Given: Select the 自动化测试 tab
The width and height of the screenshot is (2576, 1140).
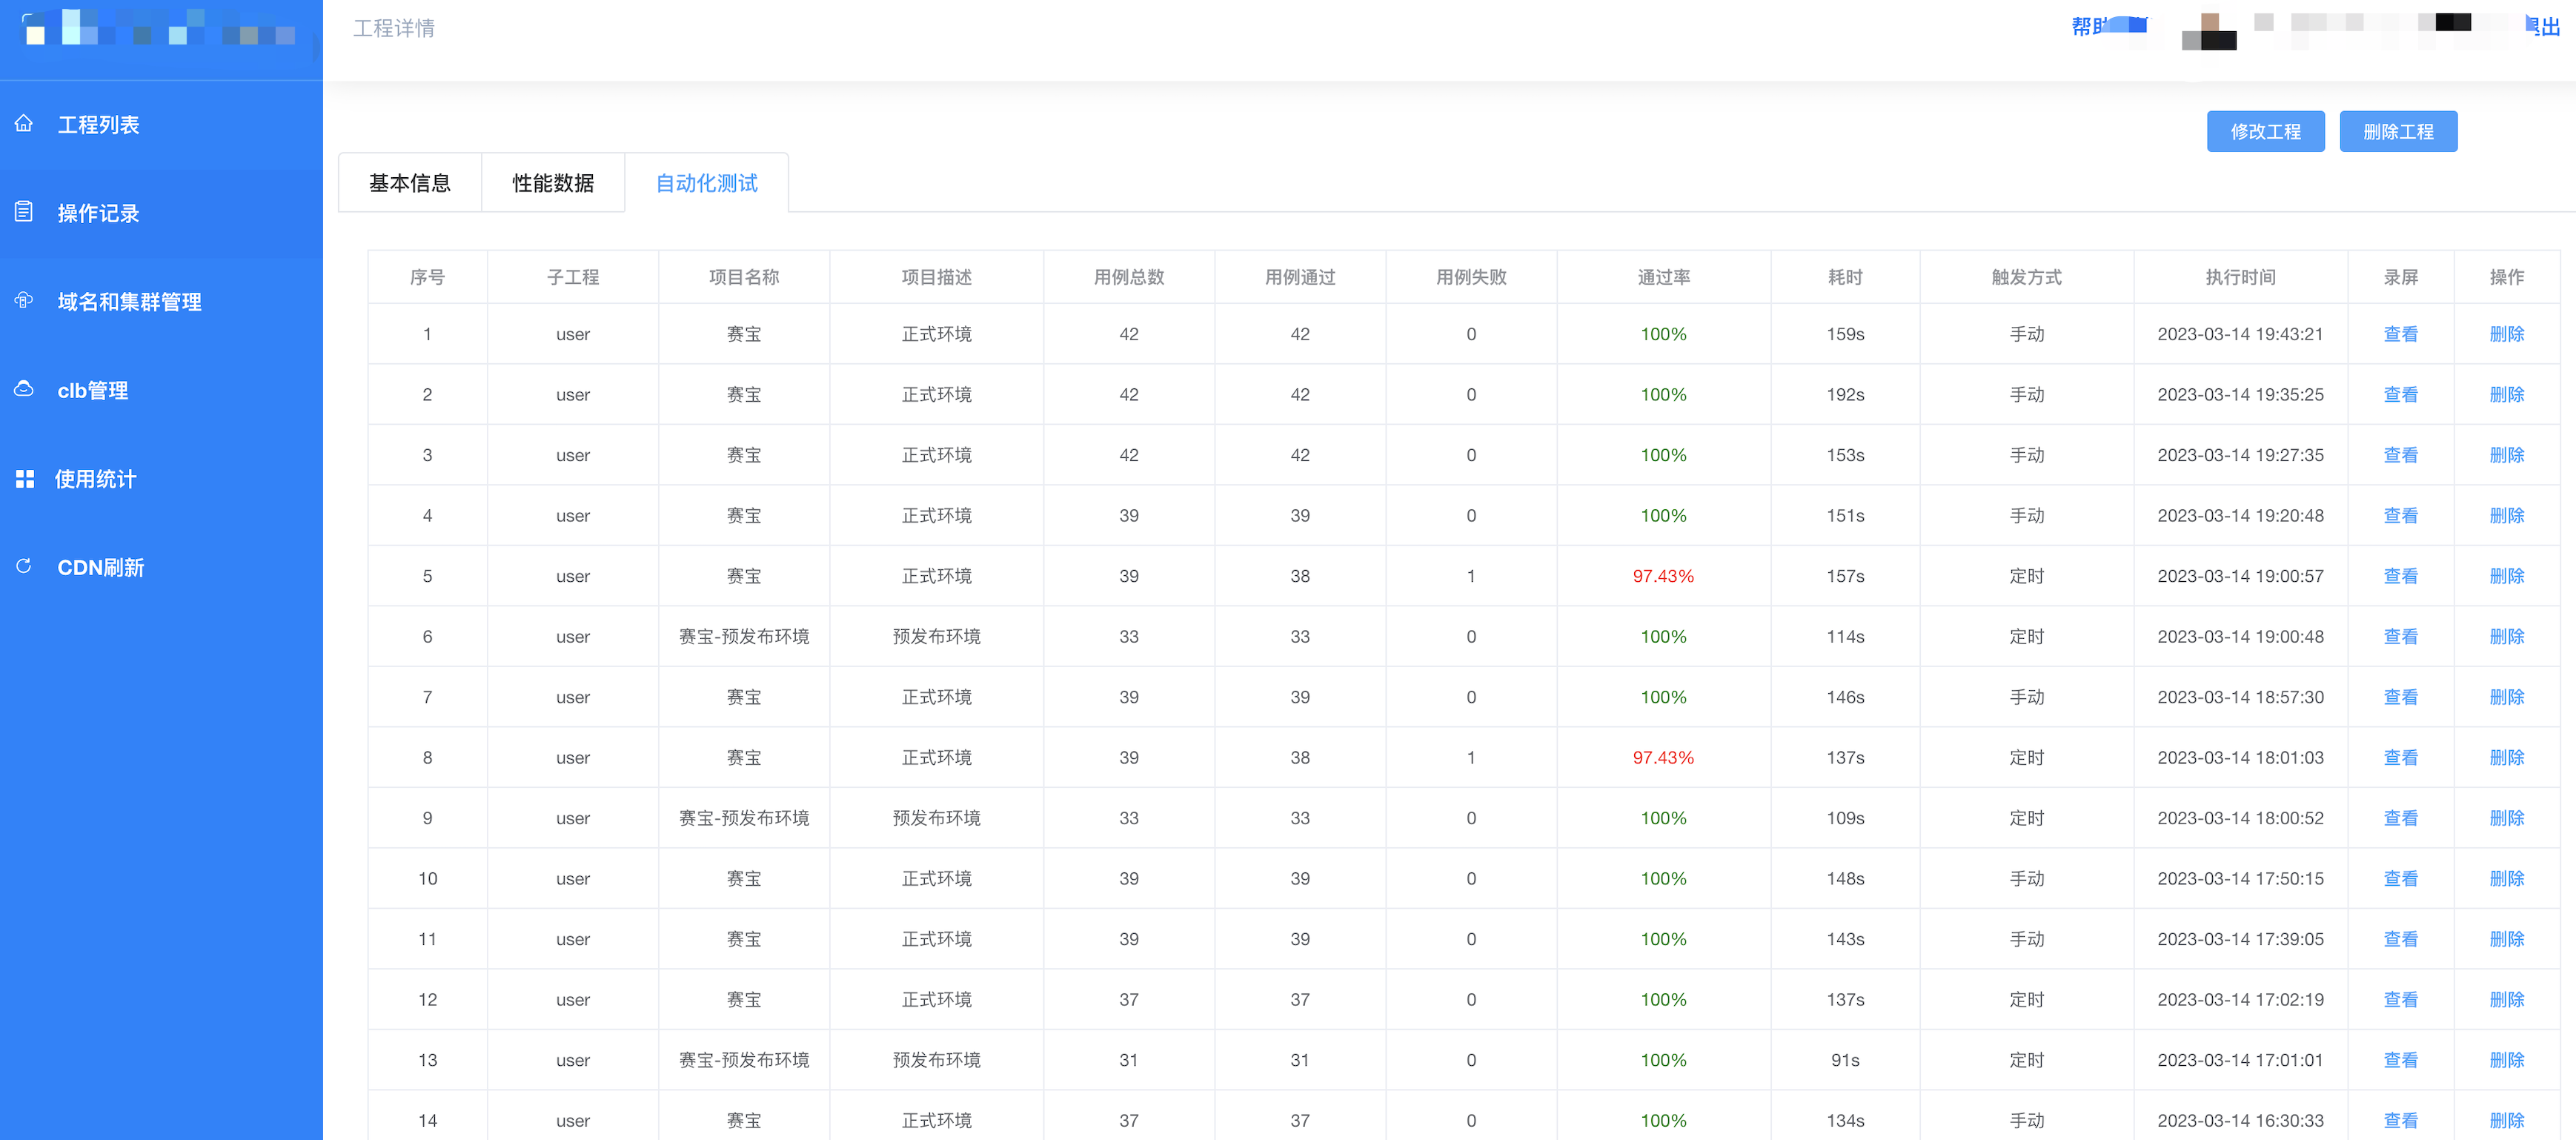Looking at the screenshot, I should tap(706, 183).
